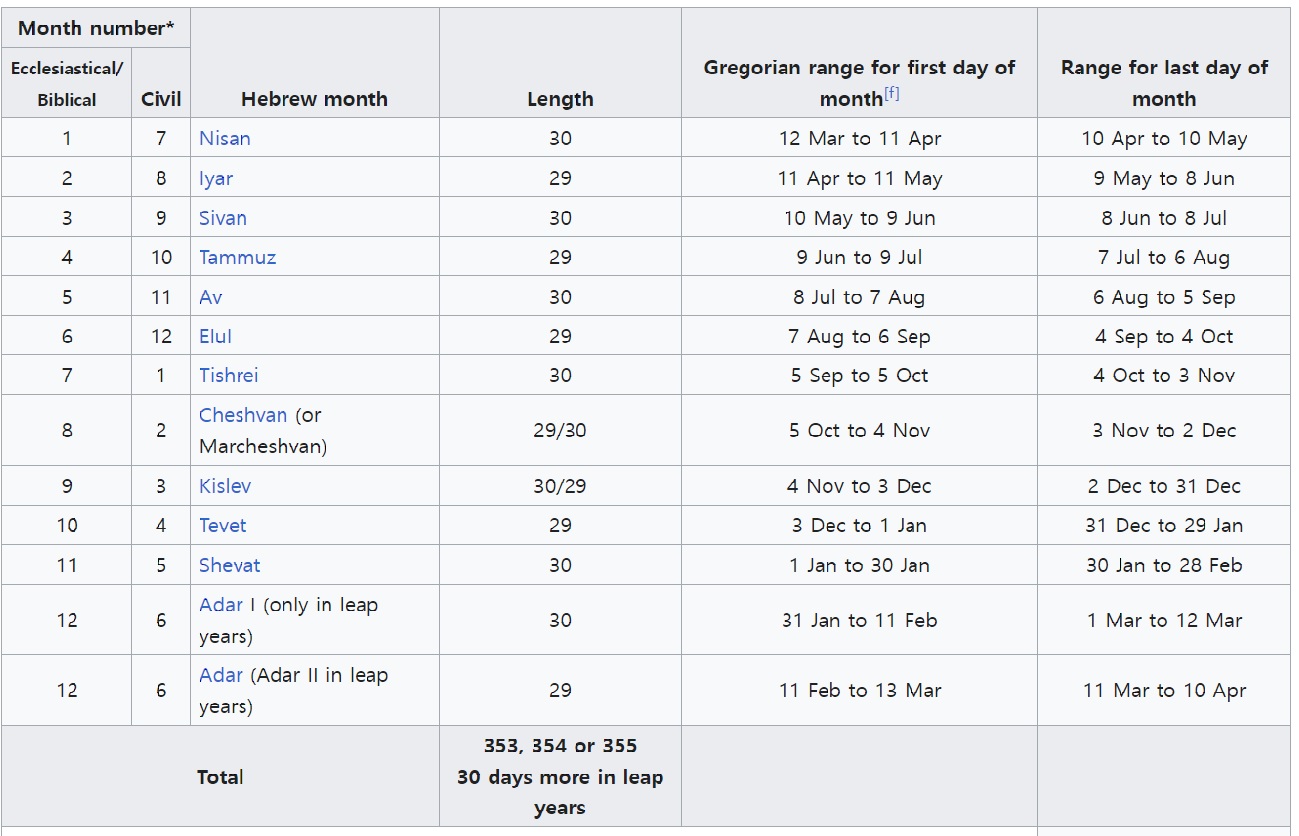Screen dimensions: 1299x836
Task: Select the '10 May to 9 Jun' cell
Action: tap(860, 218)
